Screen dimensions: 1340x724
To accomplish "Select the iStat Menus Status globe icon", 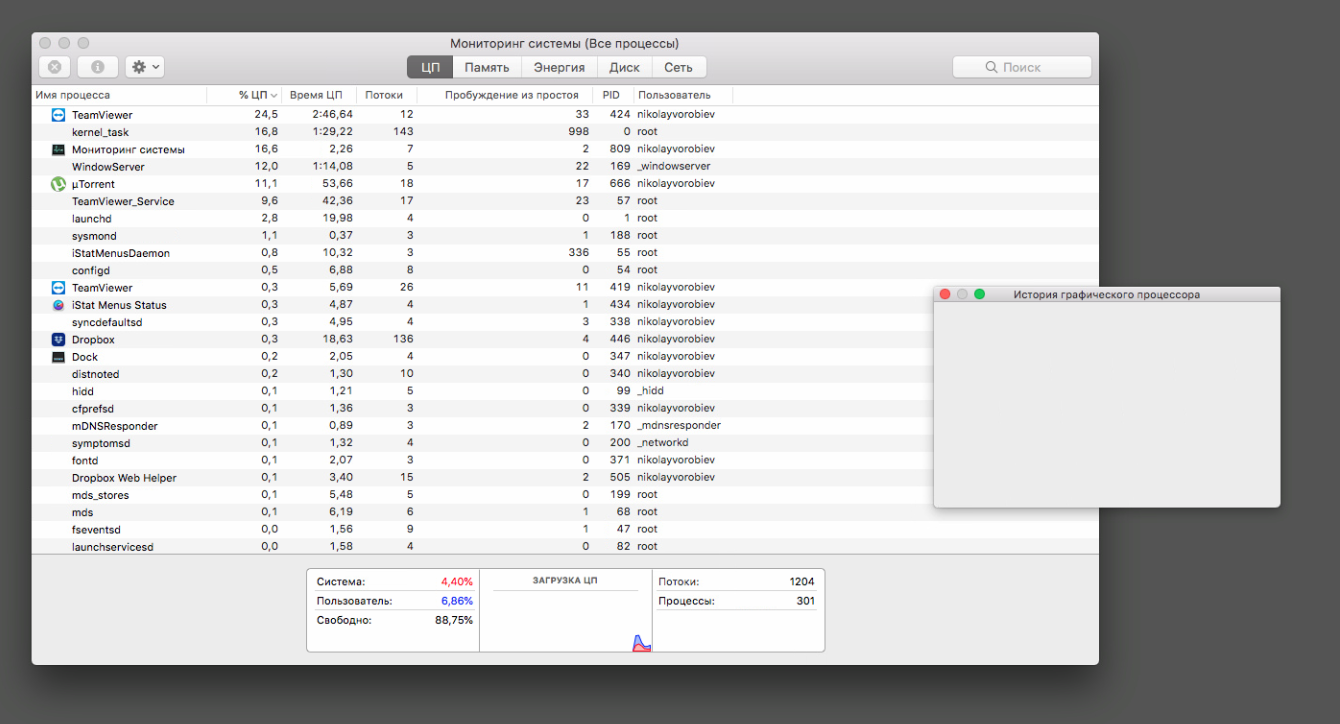I will click(56, 305).
